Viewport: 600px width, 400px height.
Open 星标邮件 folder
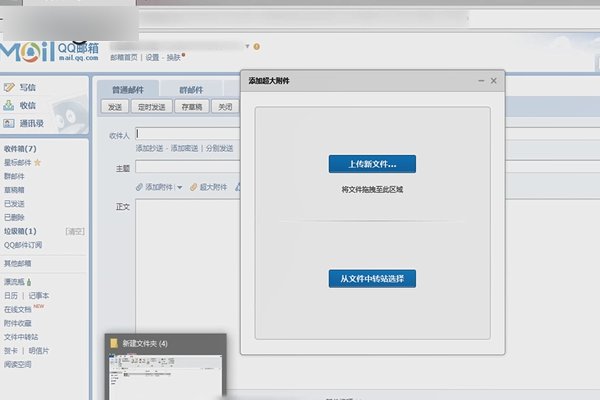click(x=18, y=163)
